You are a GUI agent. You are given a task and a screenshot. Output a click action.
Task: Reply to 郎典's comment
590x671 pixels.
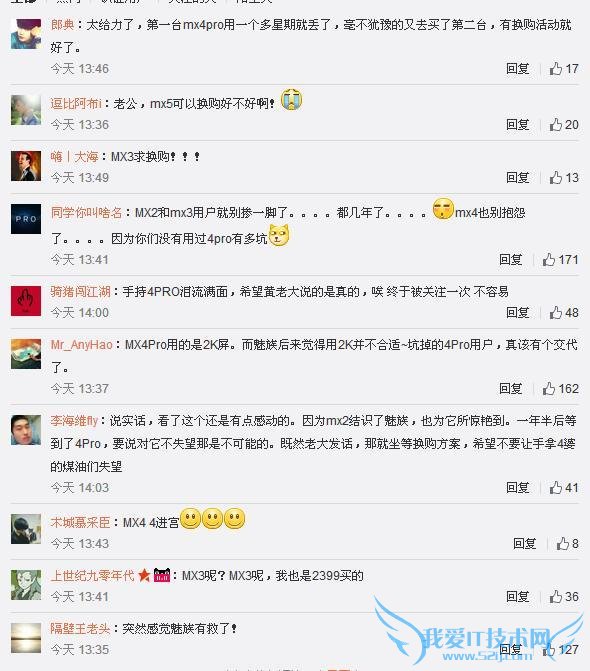518,68
